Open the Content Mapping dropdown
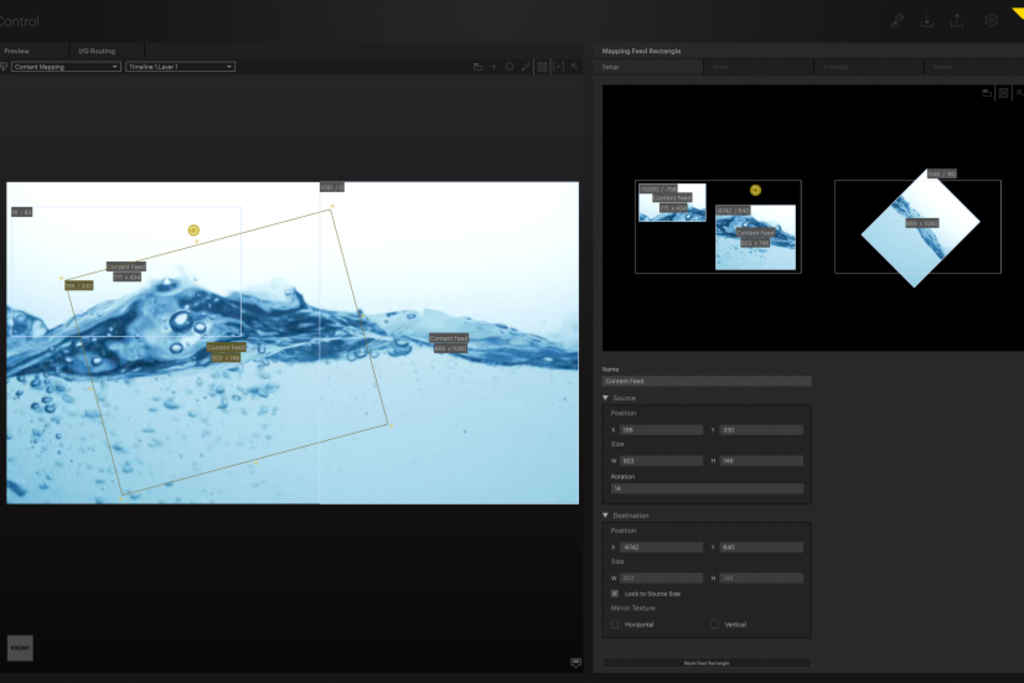The height and width of the screenshot is (683, 1024). click(66, 67)
